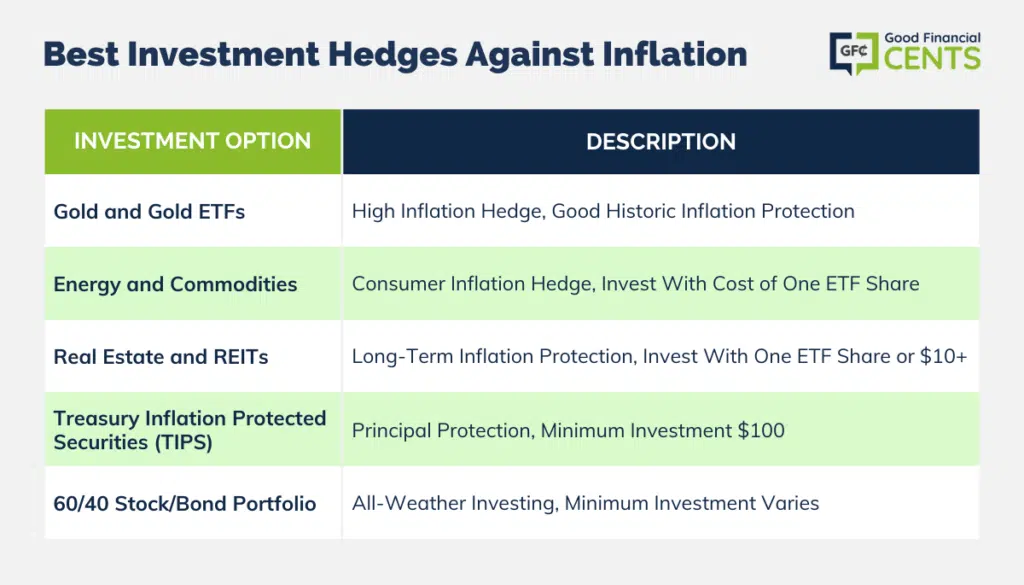
Task: Click the Principal Protection, Minimum Investment $100 text
Action: click(568, 430)
